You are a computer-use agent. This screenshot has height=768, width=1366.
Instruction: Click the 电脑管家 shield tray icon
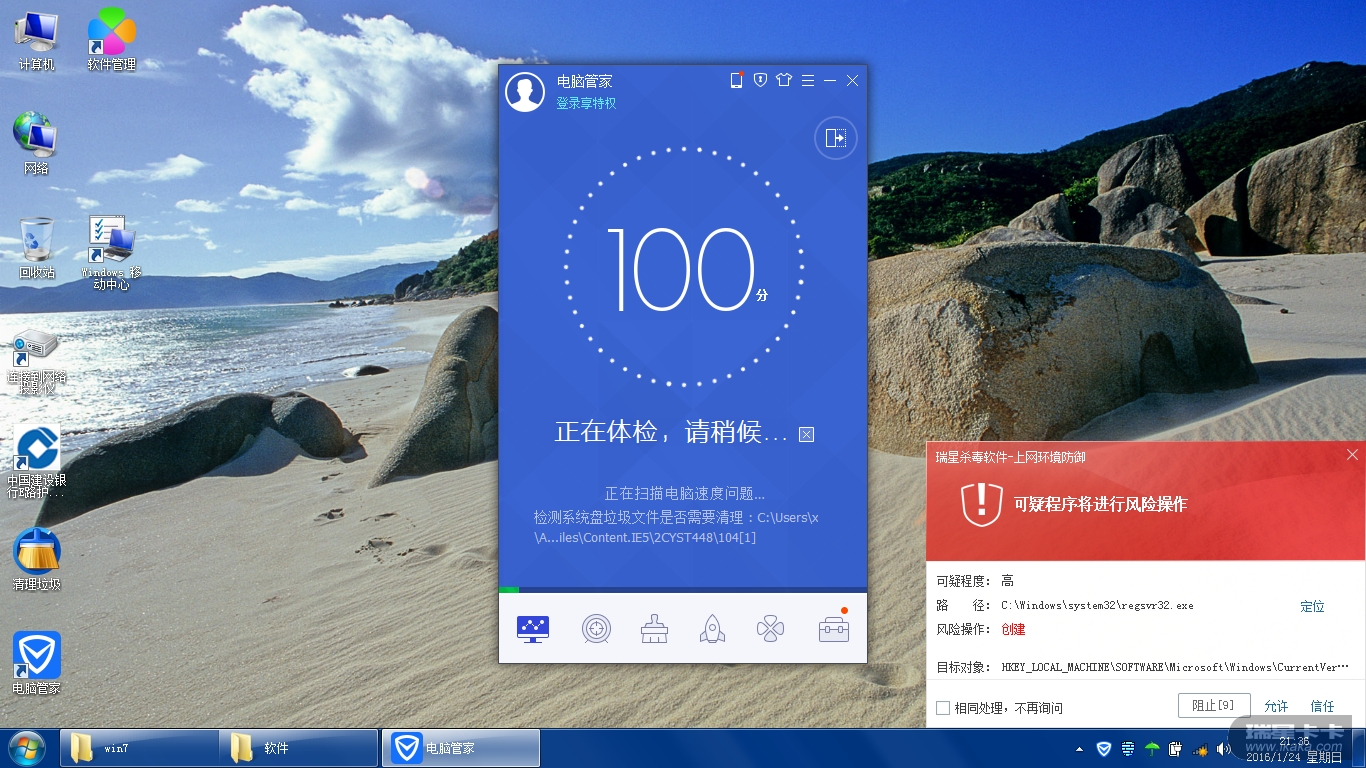click(x=1104, y=749)
